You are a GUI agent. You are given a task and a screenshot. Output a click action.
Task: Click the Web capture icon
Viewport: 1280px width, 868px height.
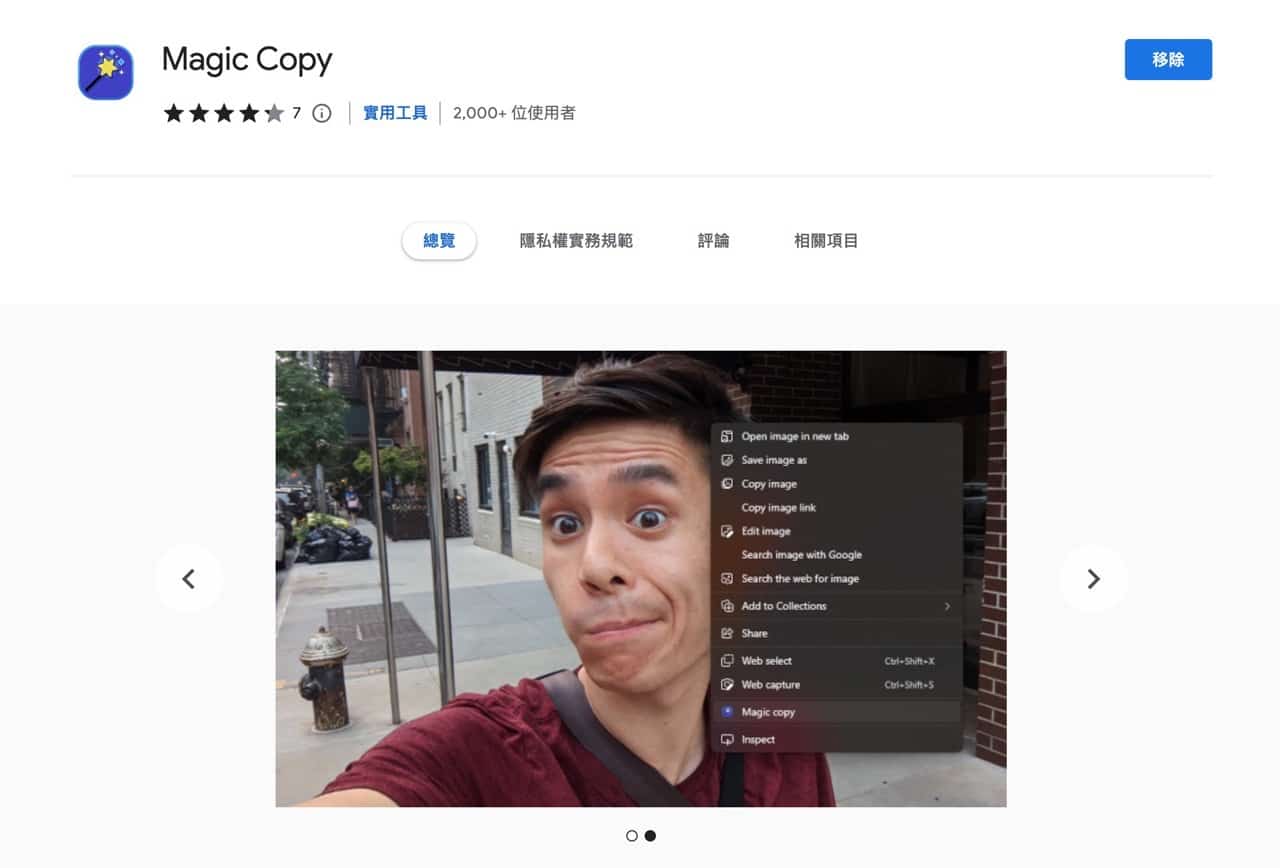726,687
